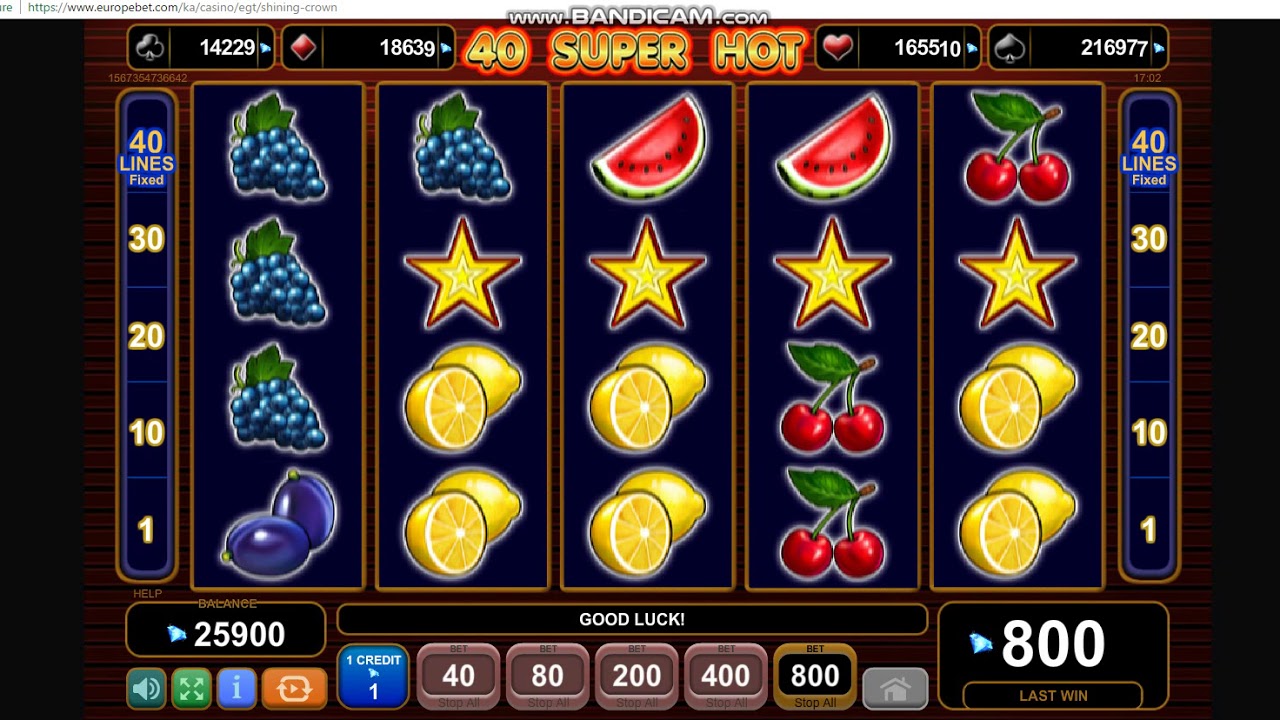Choose the 400 bet button

coord(725,677)
